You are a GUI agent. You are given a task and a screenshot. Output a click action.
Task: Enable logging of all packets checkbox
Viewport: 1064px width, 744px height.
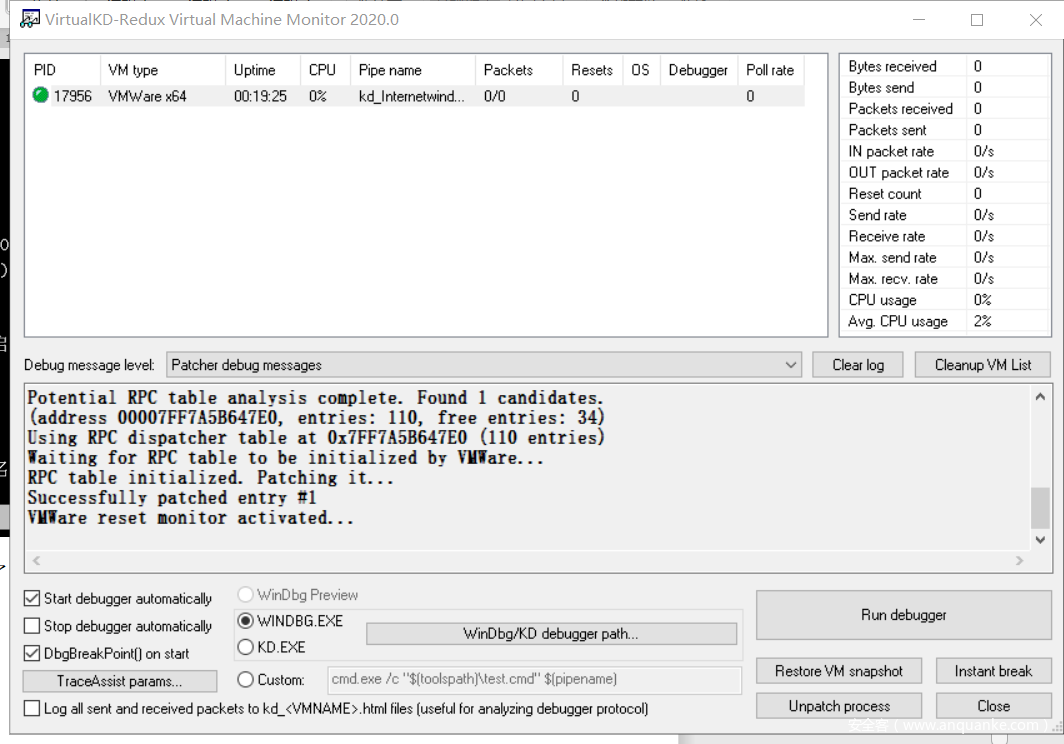[32, 709]
